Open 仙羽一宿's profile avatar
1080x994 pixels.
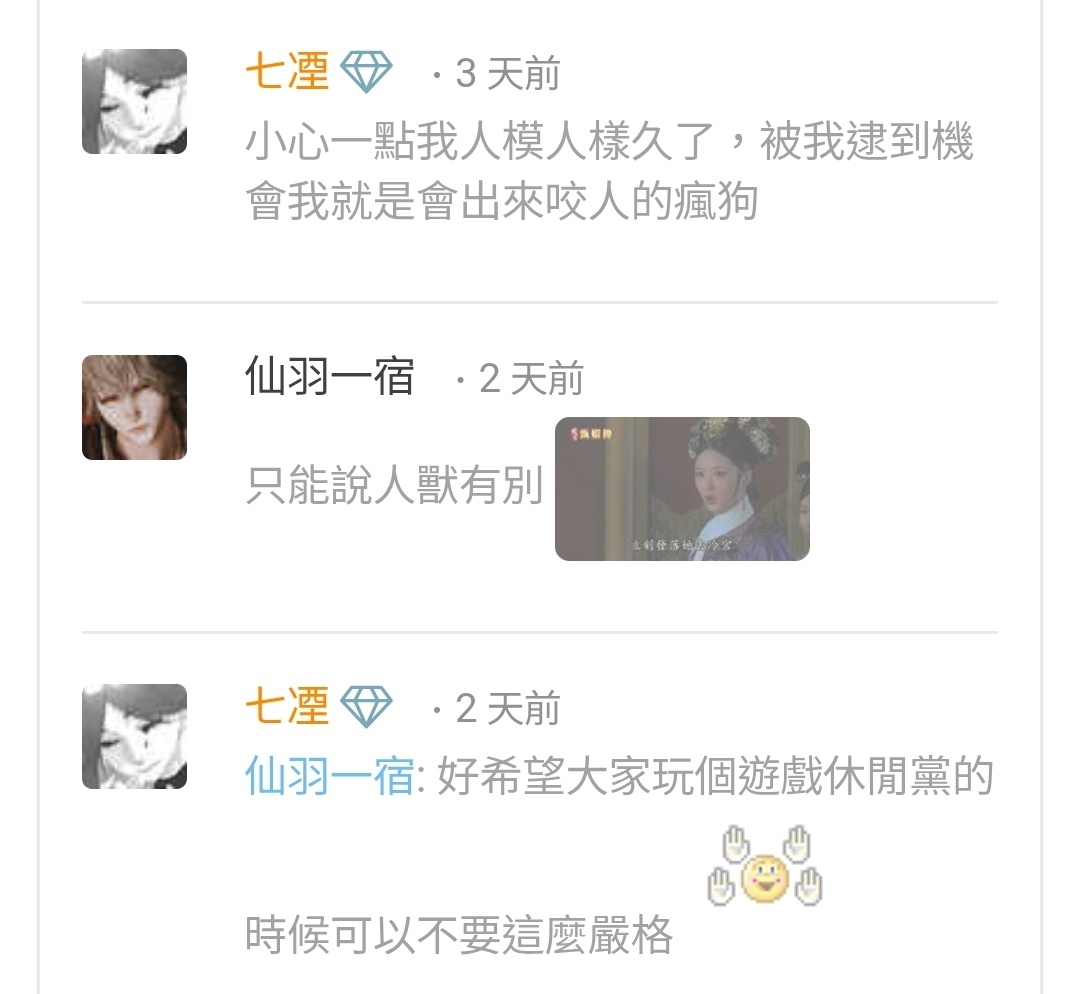tap(134, 407)
